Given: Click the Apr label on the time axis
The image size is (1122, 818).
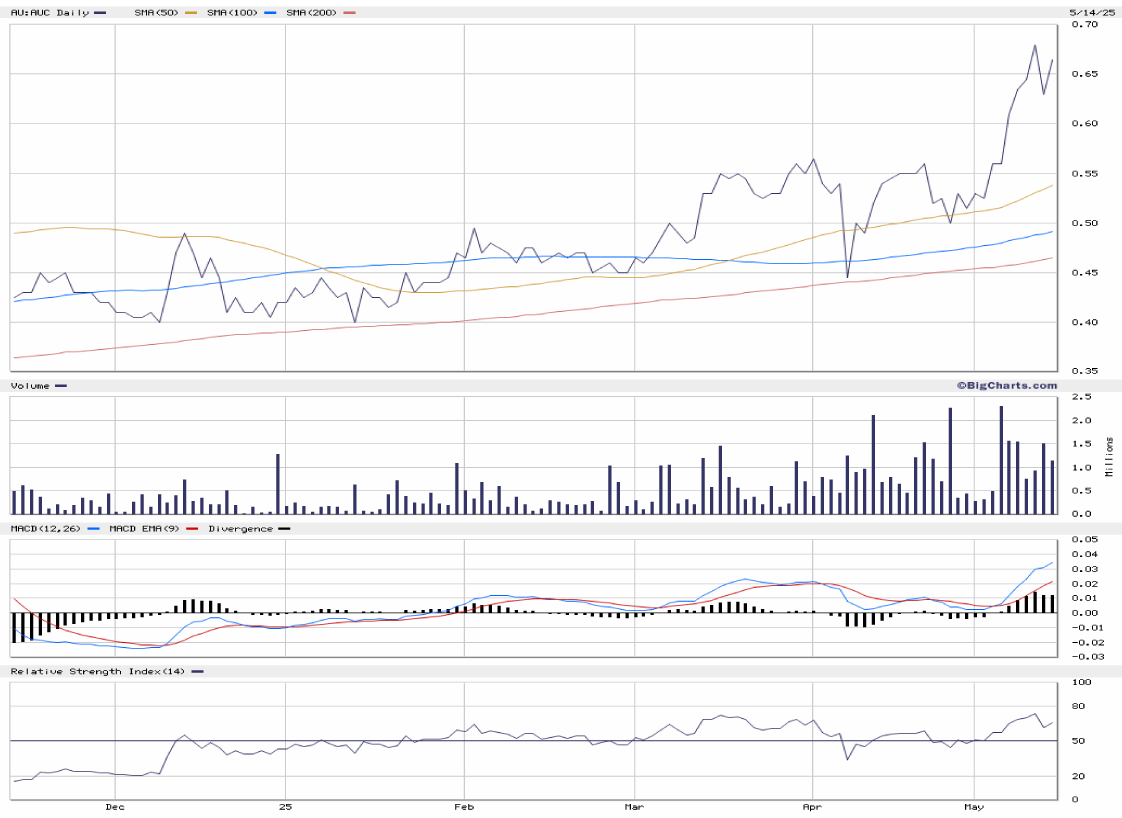Looking at the screenshot, I should 811,806.
